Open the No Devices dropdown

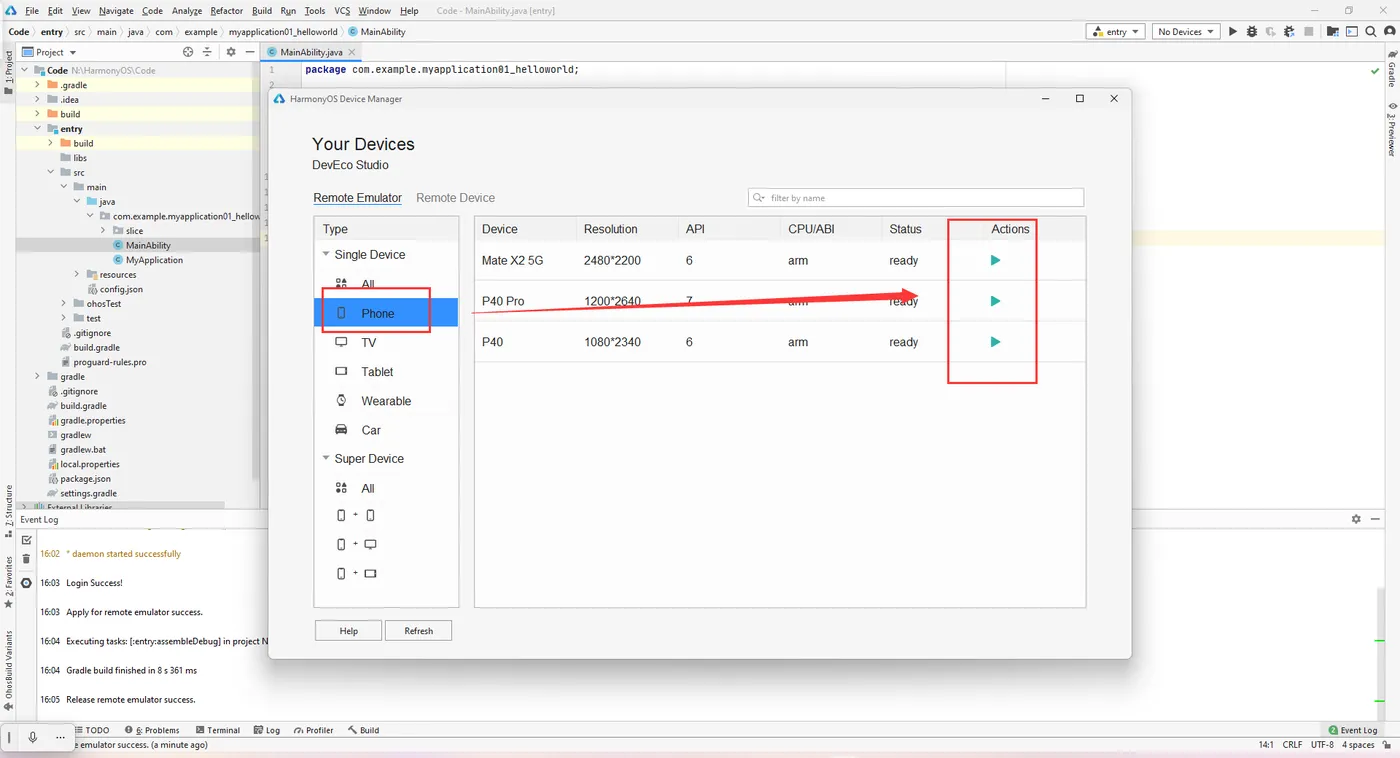click(x=1185, y=32)
